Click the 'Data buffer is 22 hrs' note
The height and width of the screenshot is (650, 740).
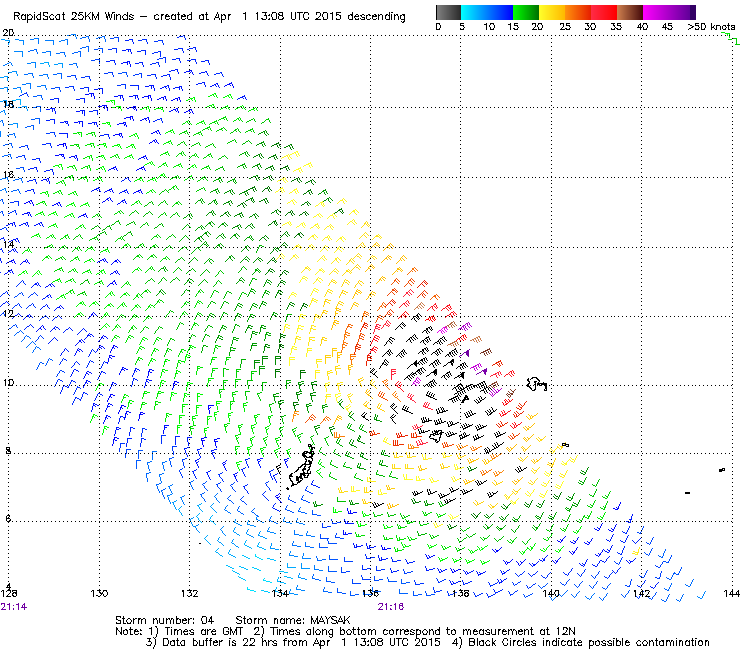220,642
